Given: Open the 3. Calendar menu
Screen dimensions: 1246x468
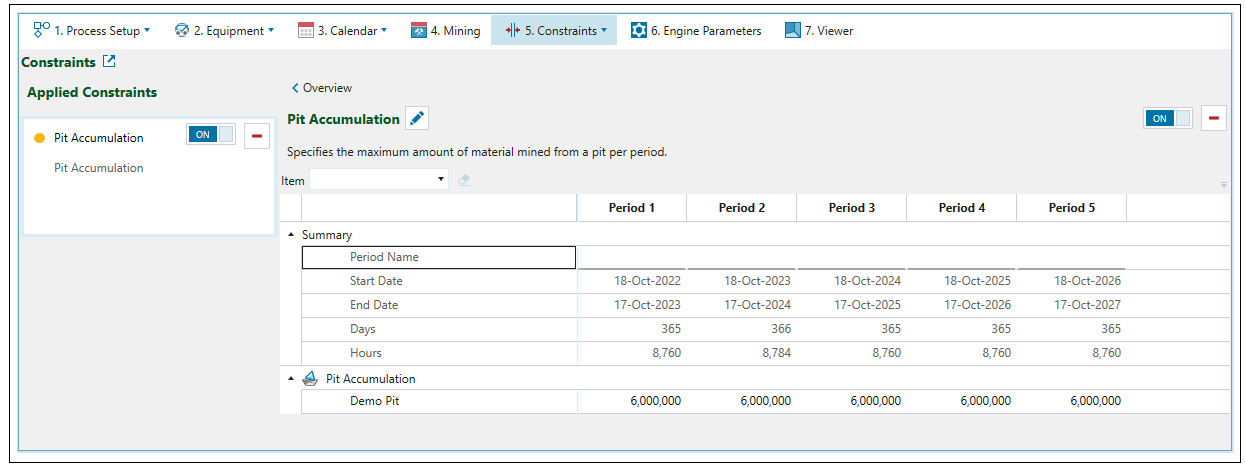Looking at the screenshot, I should click(x=342, y=31).
